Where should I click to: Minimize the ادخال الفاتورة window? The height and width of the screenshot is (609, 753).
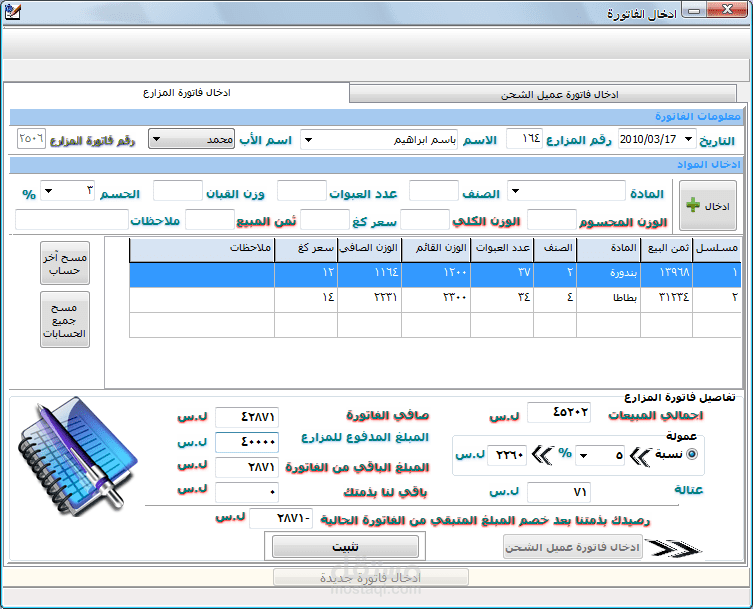coord(694,11)
